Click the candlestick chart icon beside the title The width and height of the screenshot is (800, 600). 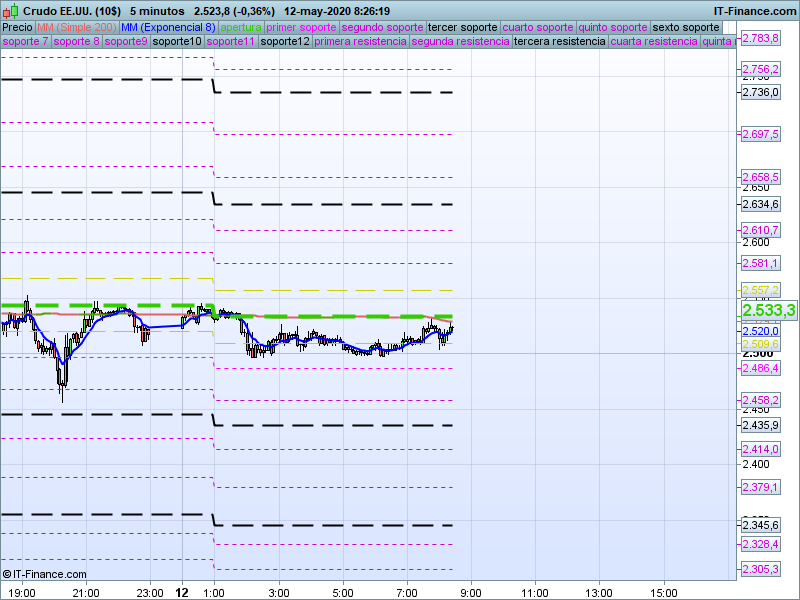pos(9,10)
